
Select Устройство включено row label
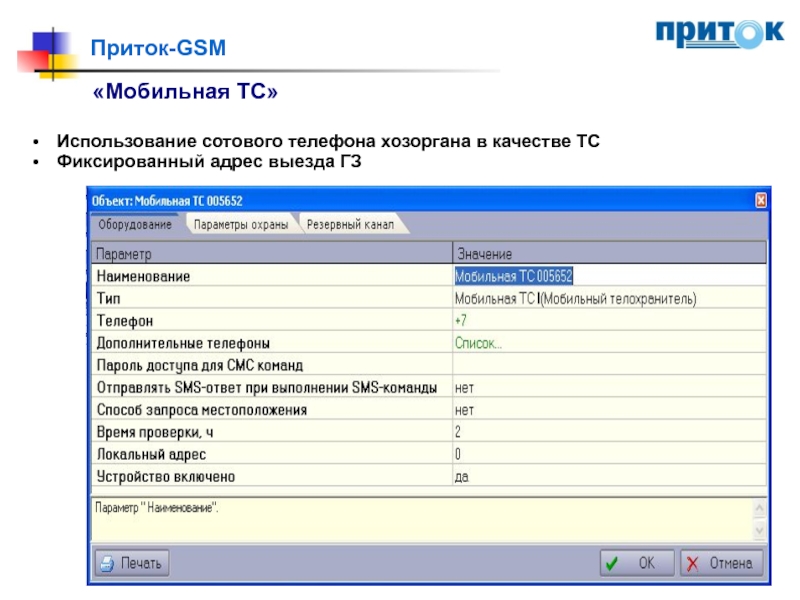click(x=166, y=477)
